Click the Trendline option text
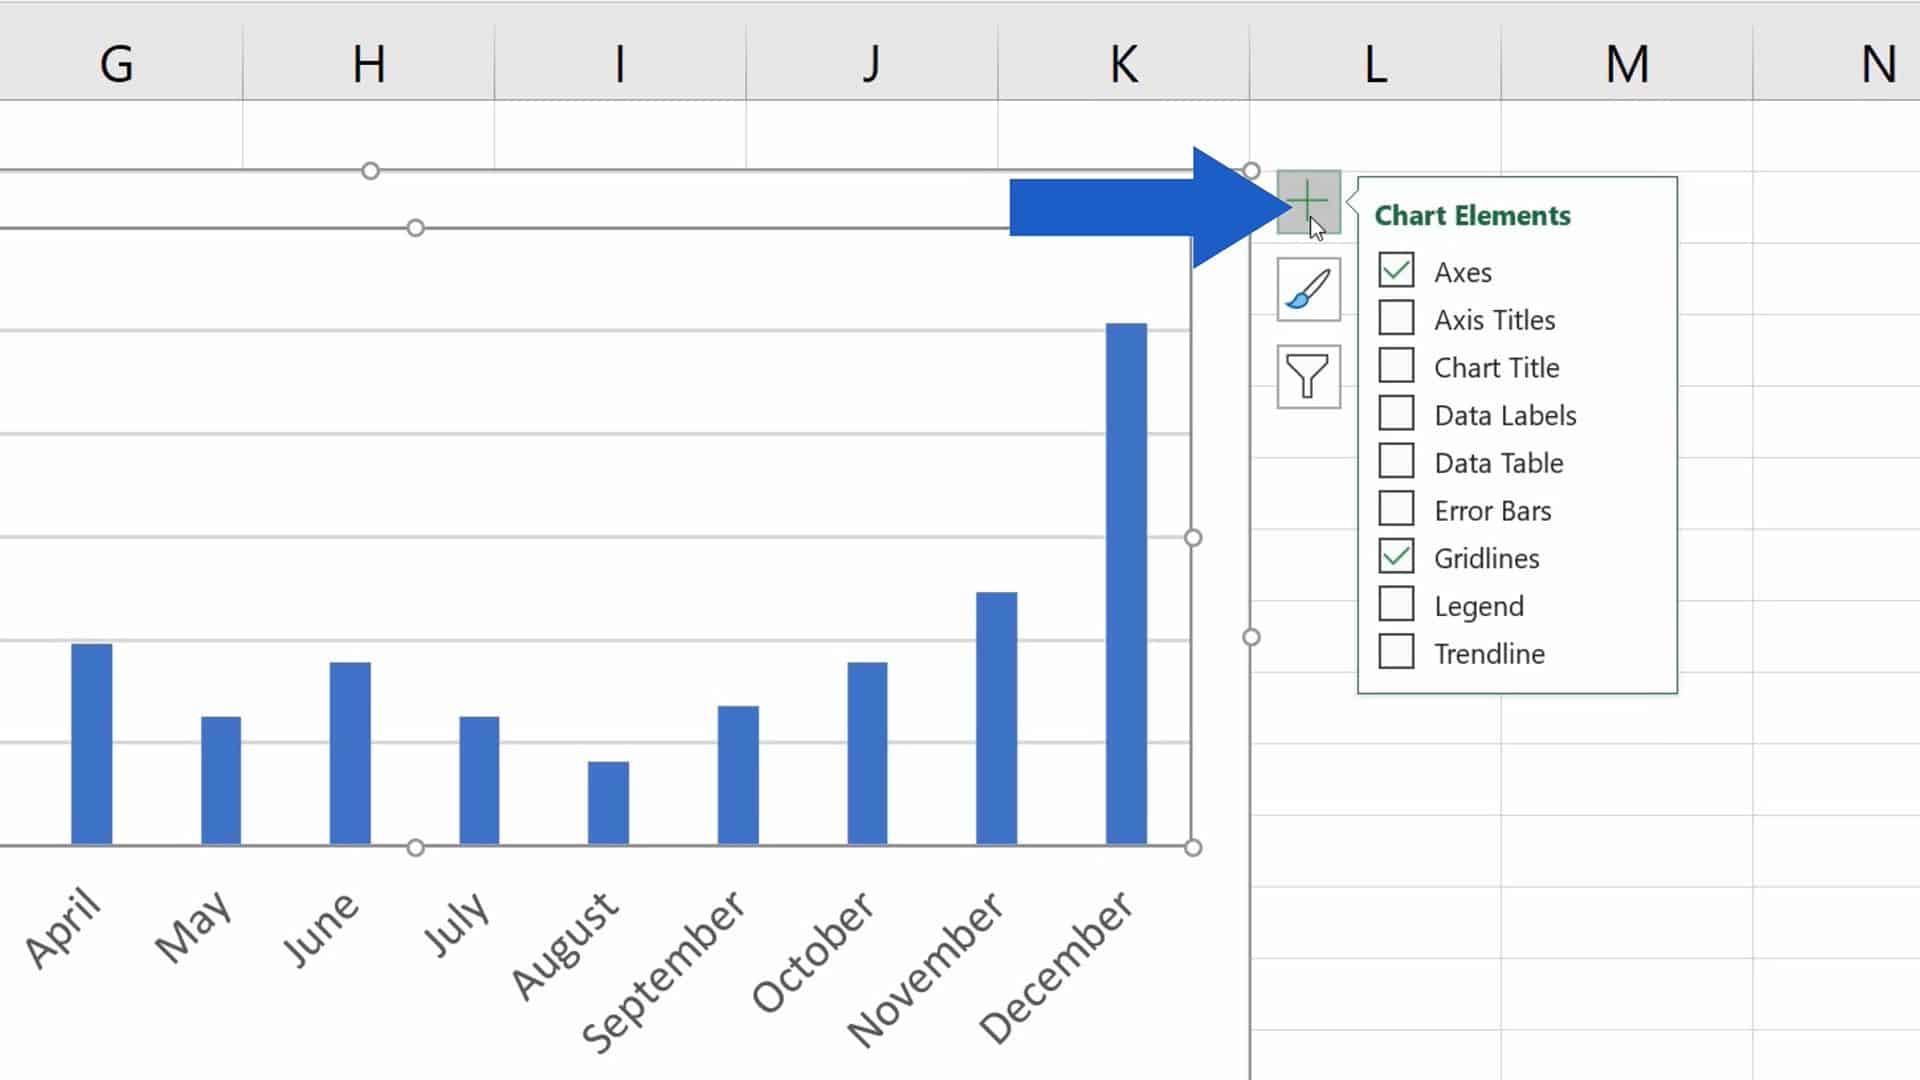1920x1080 pixels. click(x=1489, y=651)
